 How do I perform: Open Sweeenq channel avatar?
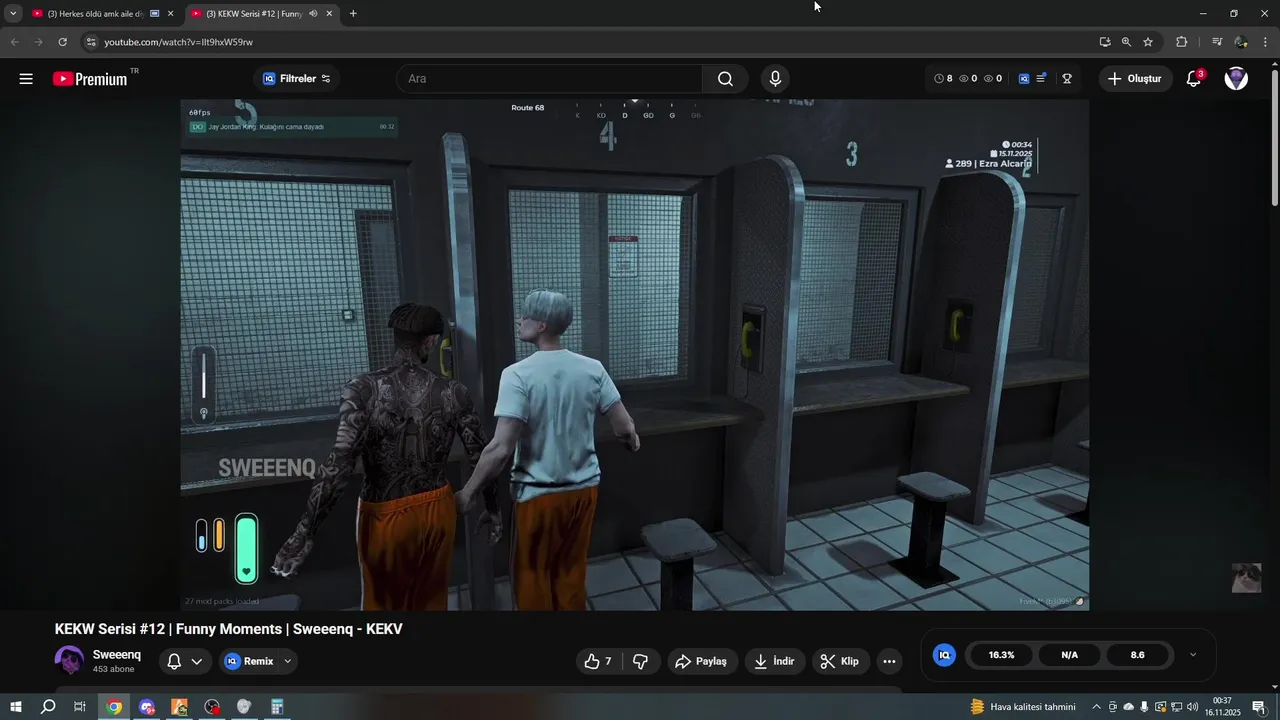pyautogui.click(x=70, y=661)
